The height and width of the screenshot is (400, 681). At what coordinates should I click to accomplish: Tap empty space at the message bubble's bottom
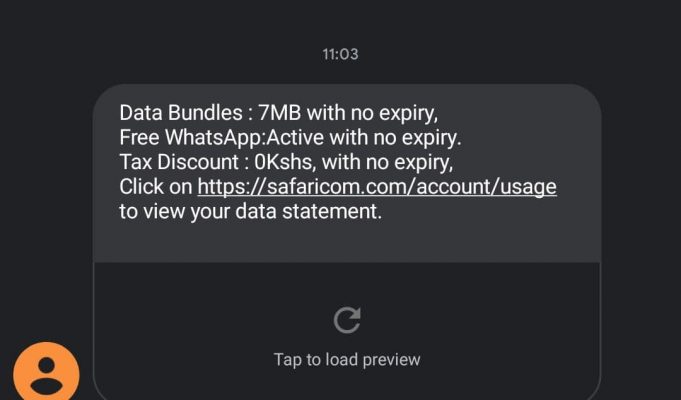point(347,243)
